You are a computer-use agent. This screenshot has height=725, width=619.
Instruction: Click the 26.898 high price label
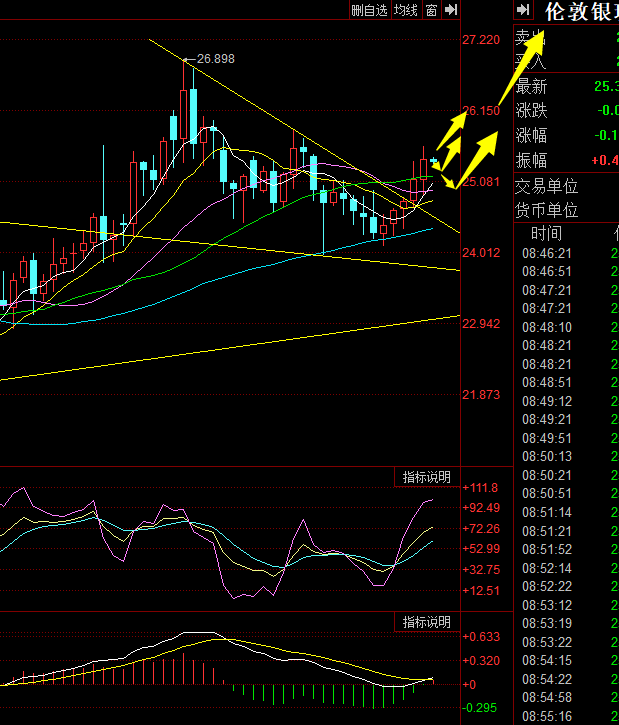point(215,59)
